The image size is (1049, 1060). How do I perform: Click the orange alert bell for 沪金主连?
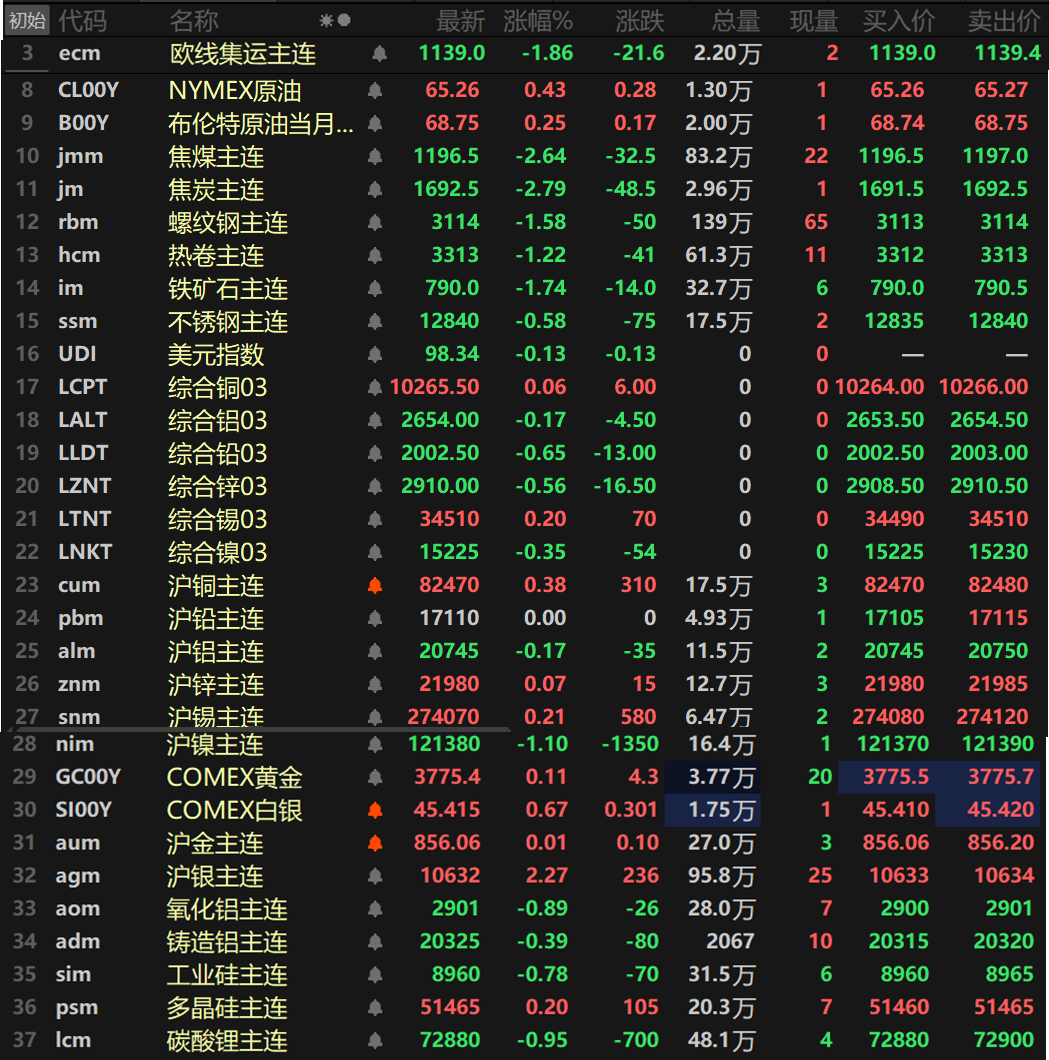pyautogui.click(x=375, y=843)
